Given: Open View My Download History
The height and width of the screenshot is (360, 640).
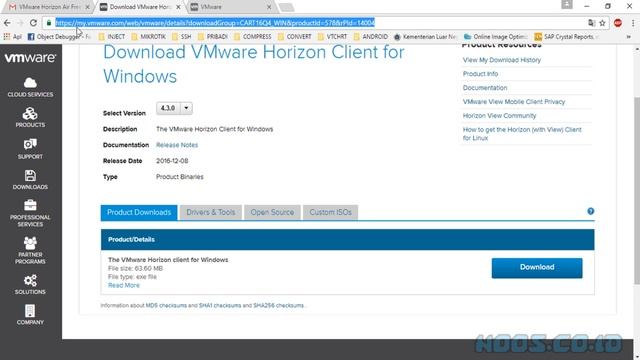Looking at the screenshot, I should (502, 60).
